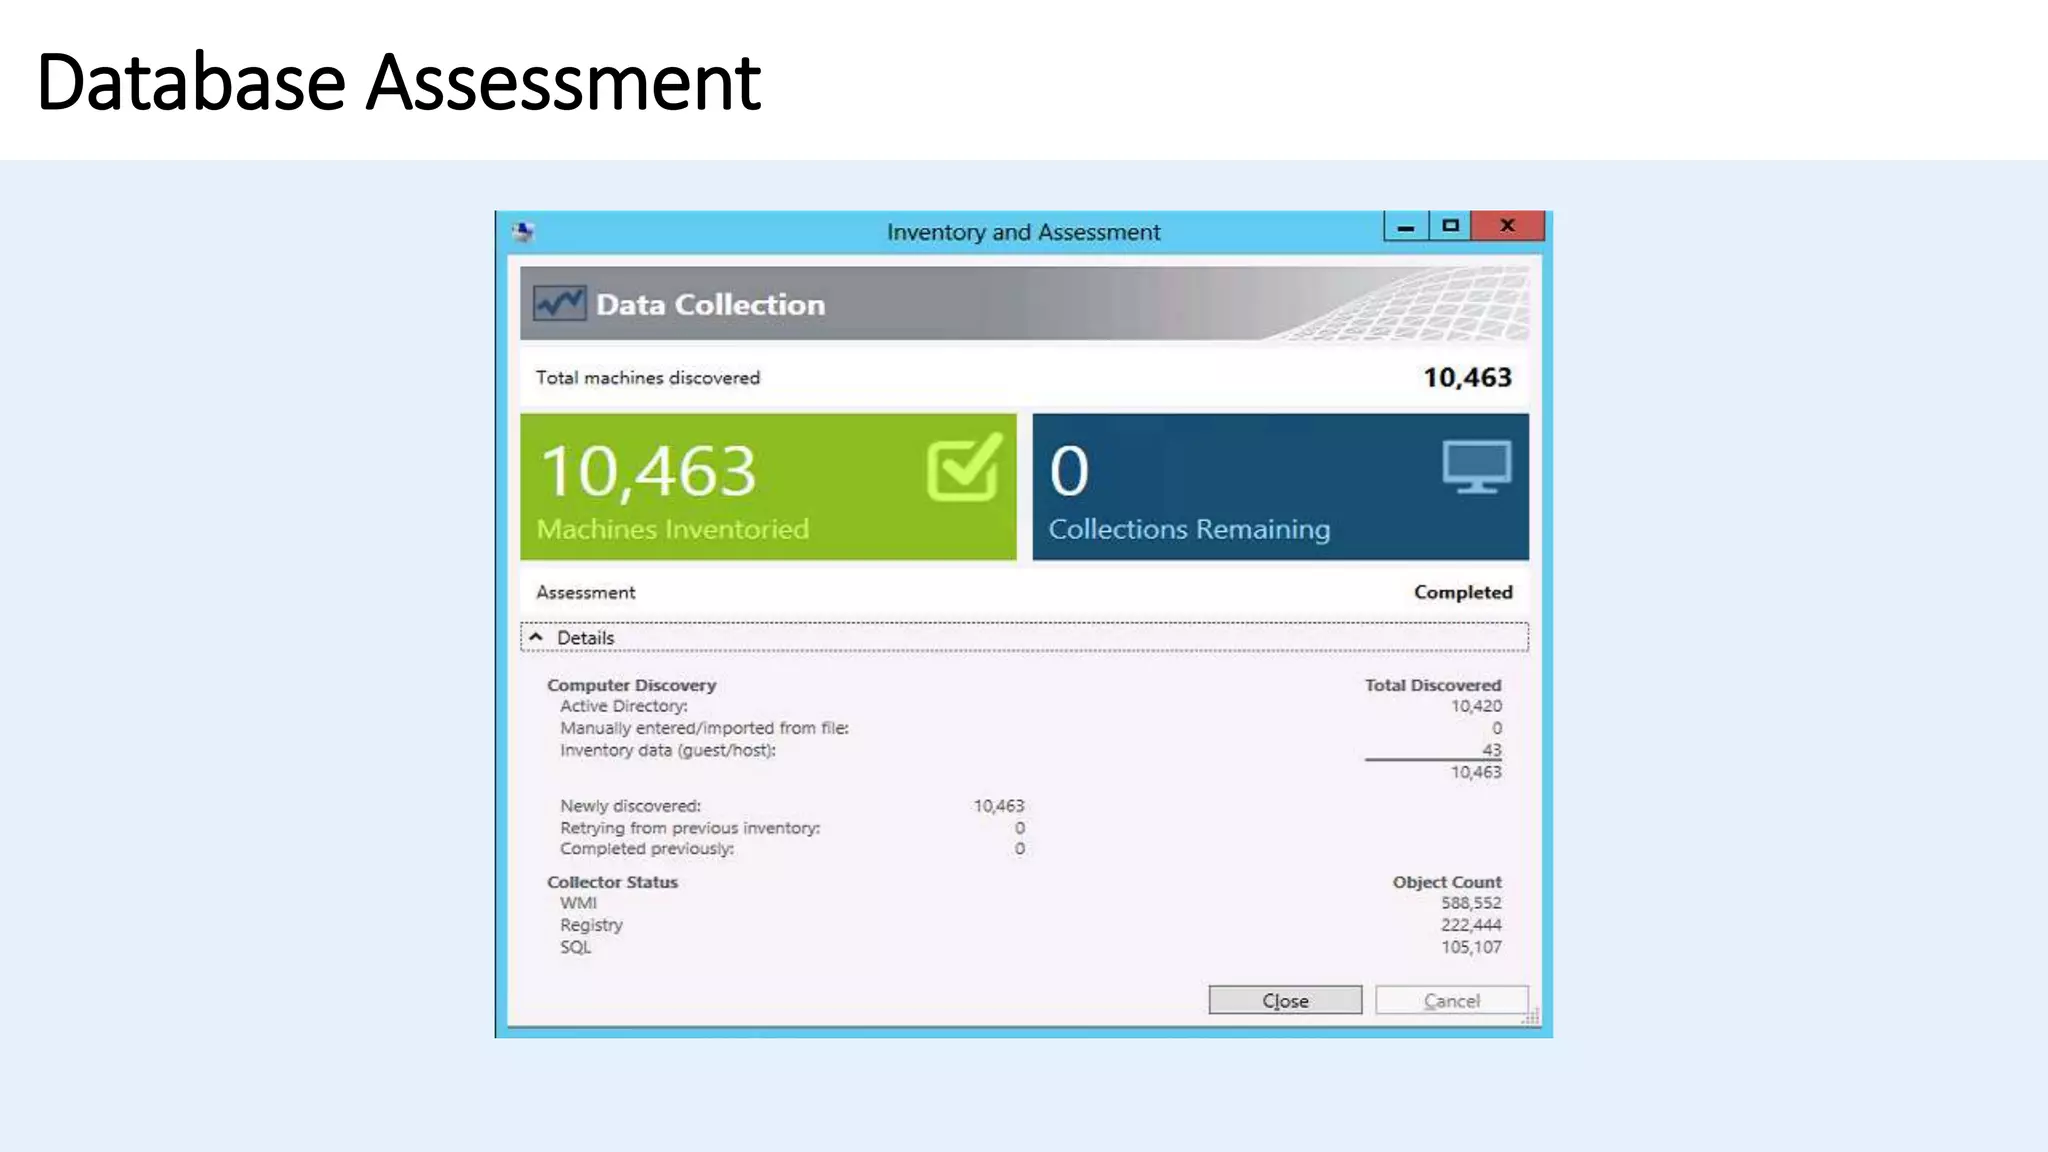Click the Computer Discovery heading

click(x=632, y=685)
